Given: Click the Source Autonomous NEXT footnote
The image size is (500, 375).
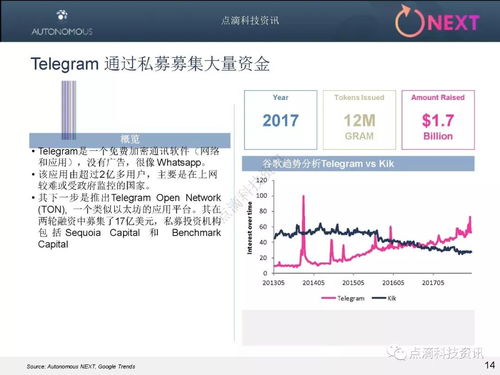Looking at the screenshot, I should coord(81,366).
